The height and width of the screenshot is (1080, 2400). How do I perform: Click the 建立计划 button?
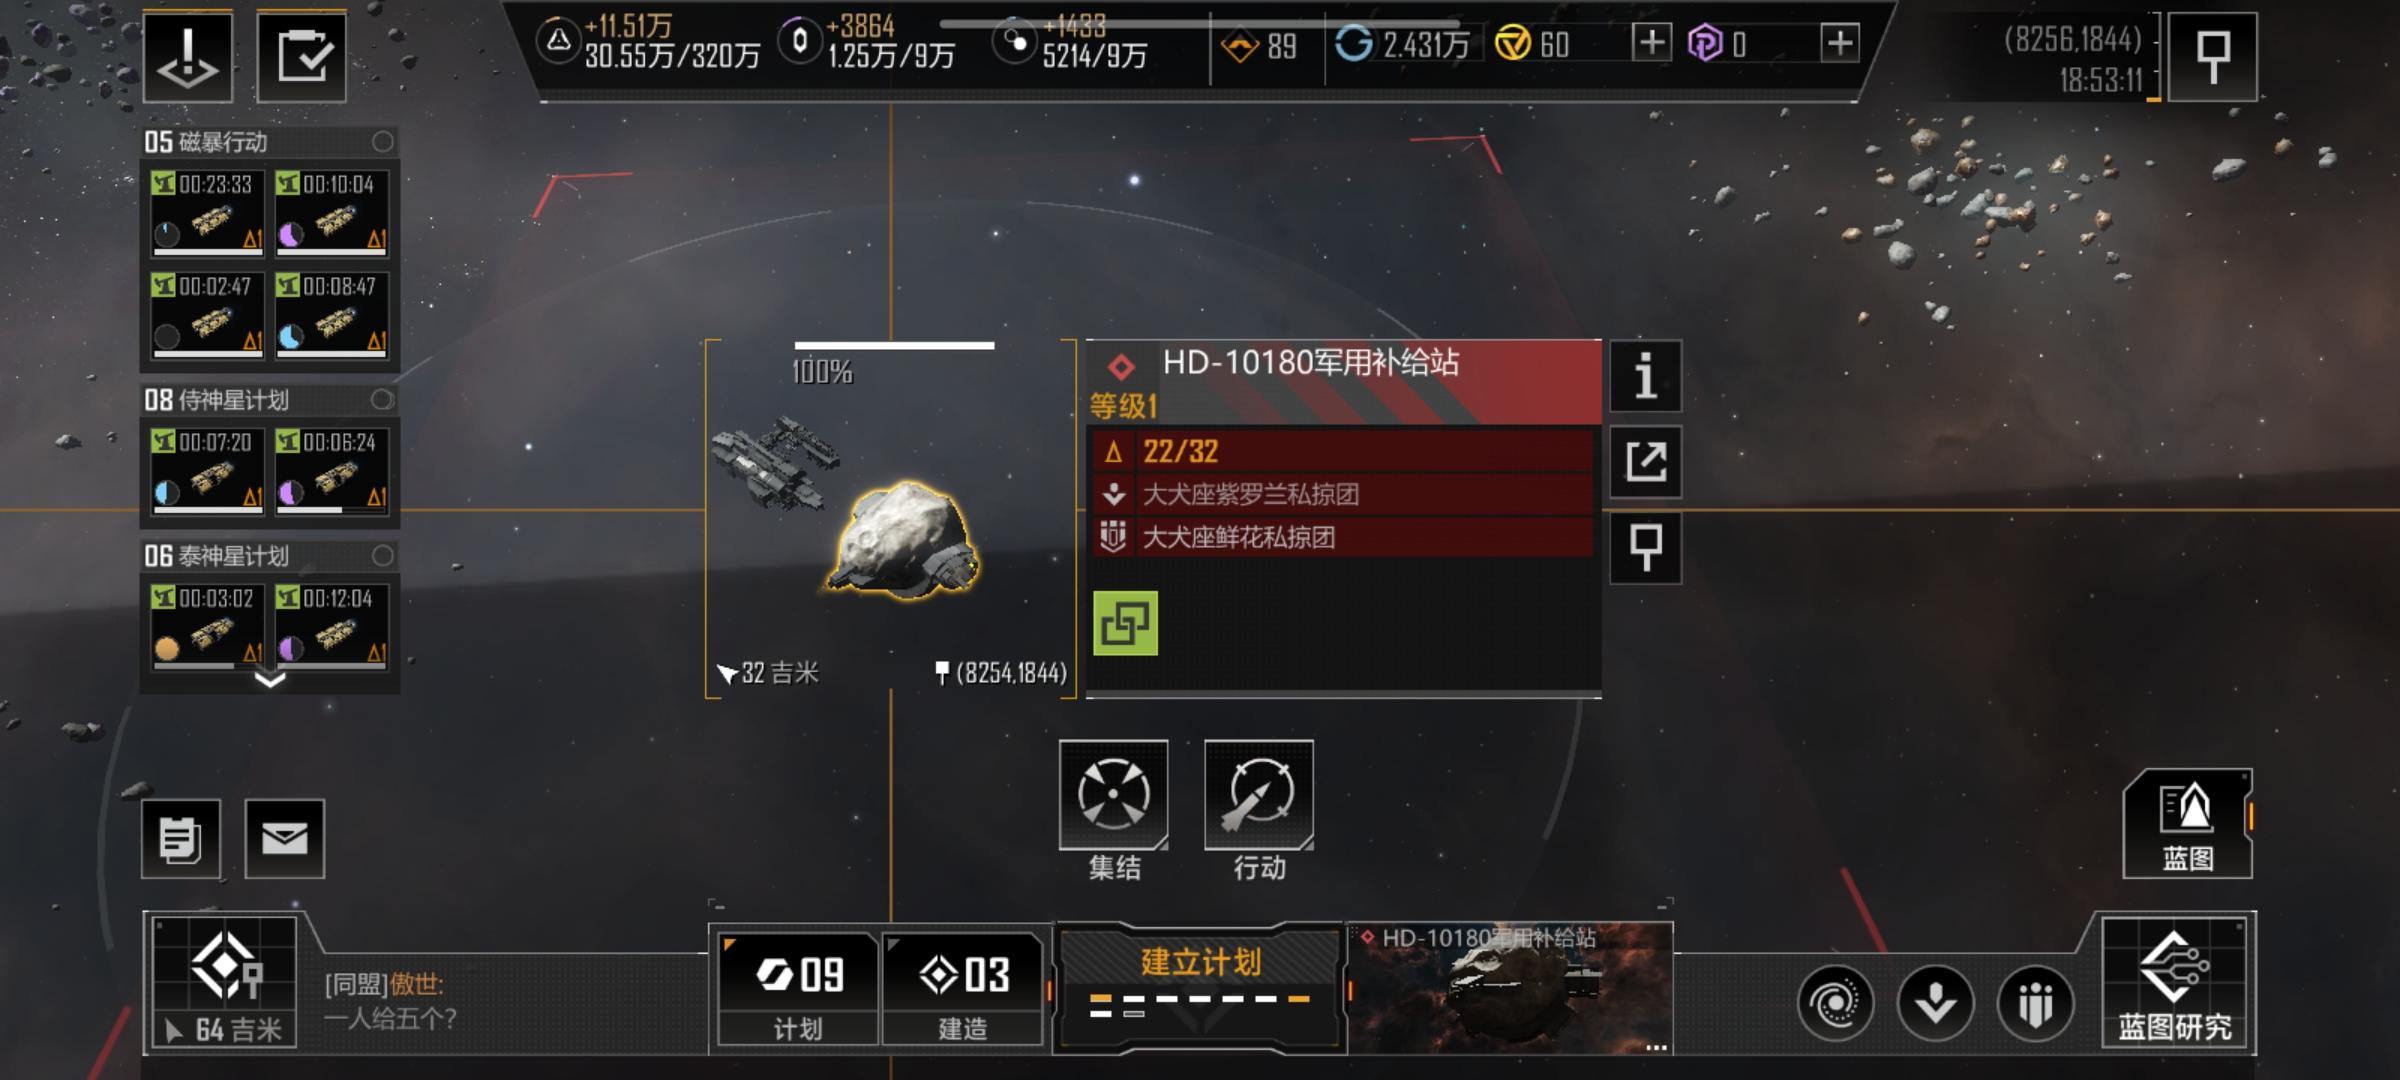pyautogui.click(x=1200, y=986)
